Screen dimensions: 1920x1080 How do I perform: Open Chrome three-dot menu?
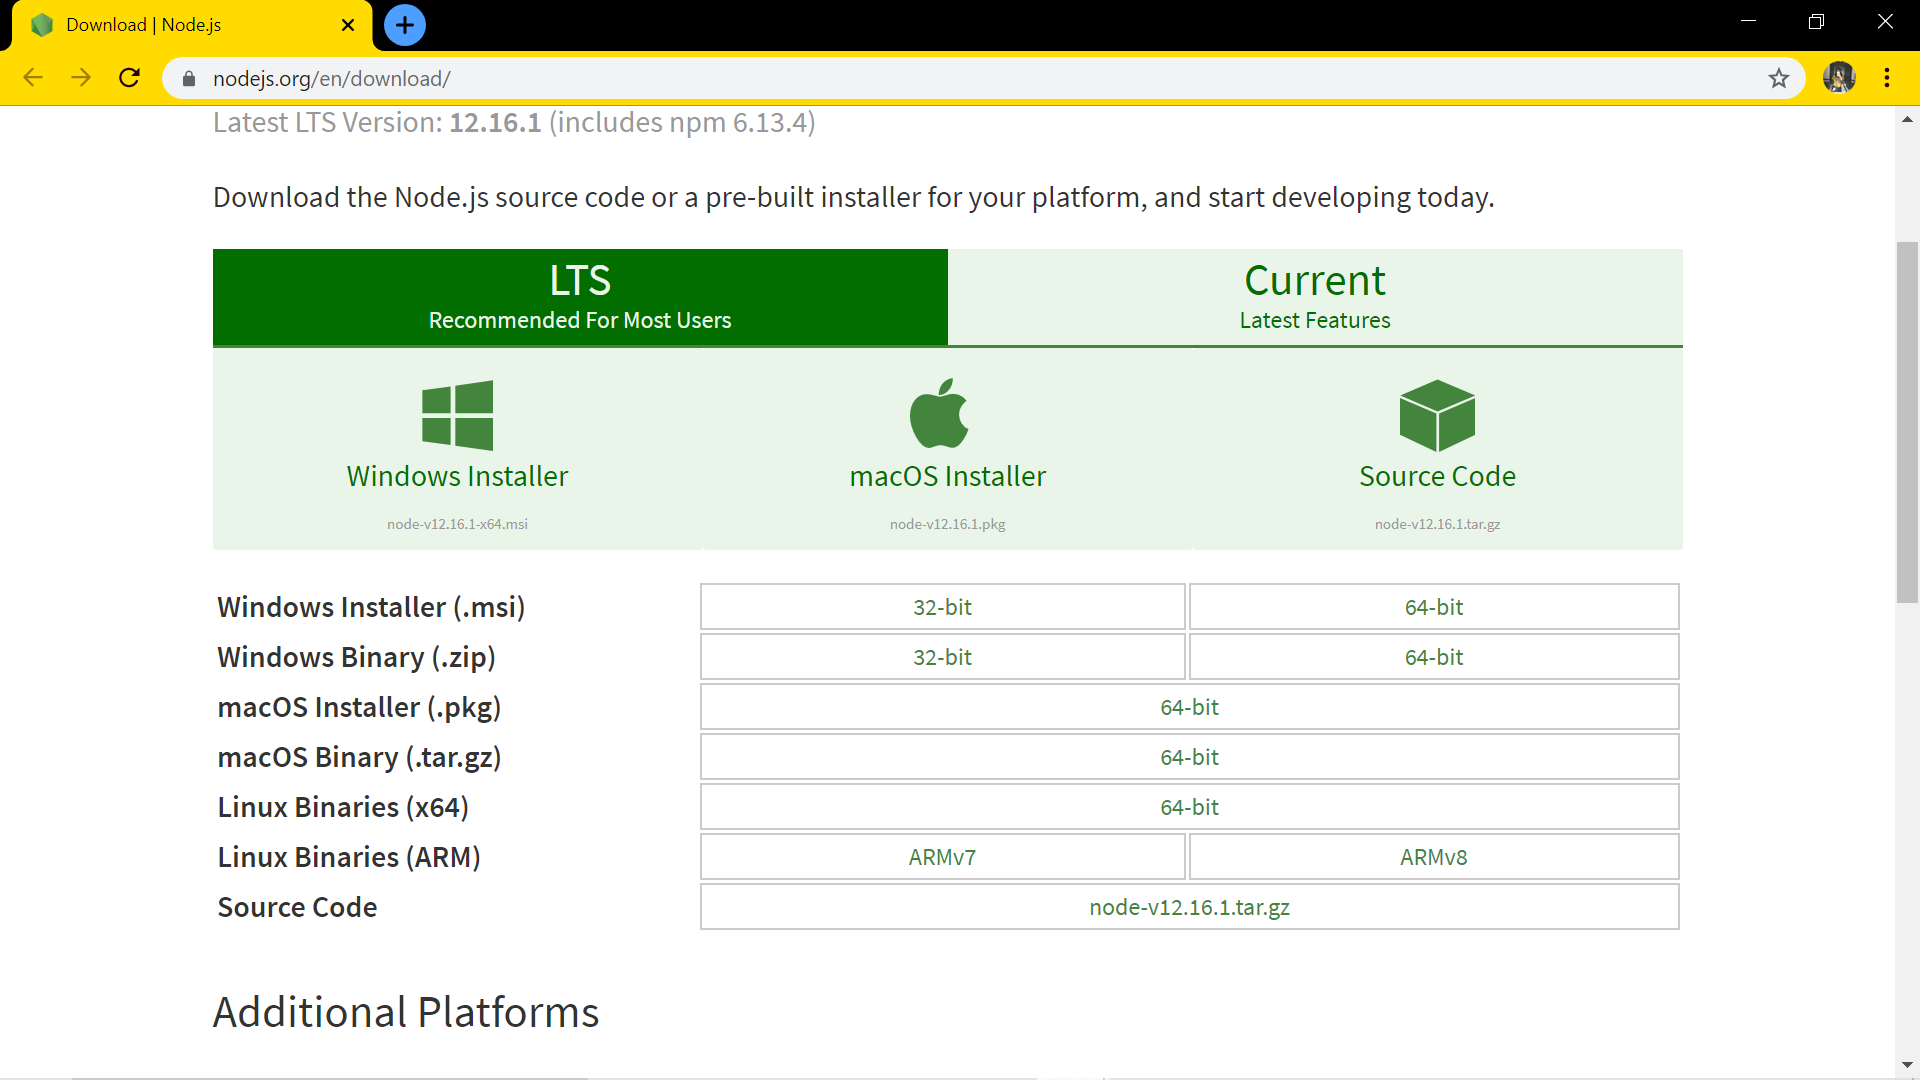click(x=1886, y=78)
